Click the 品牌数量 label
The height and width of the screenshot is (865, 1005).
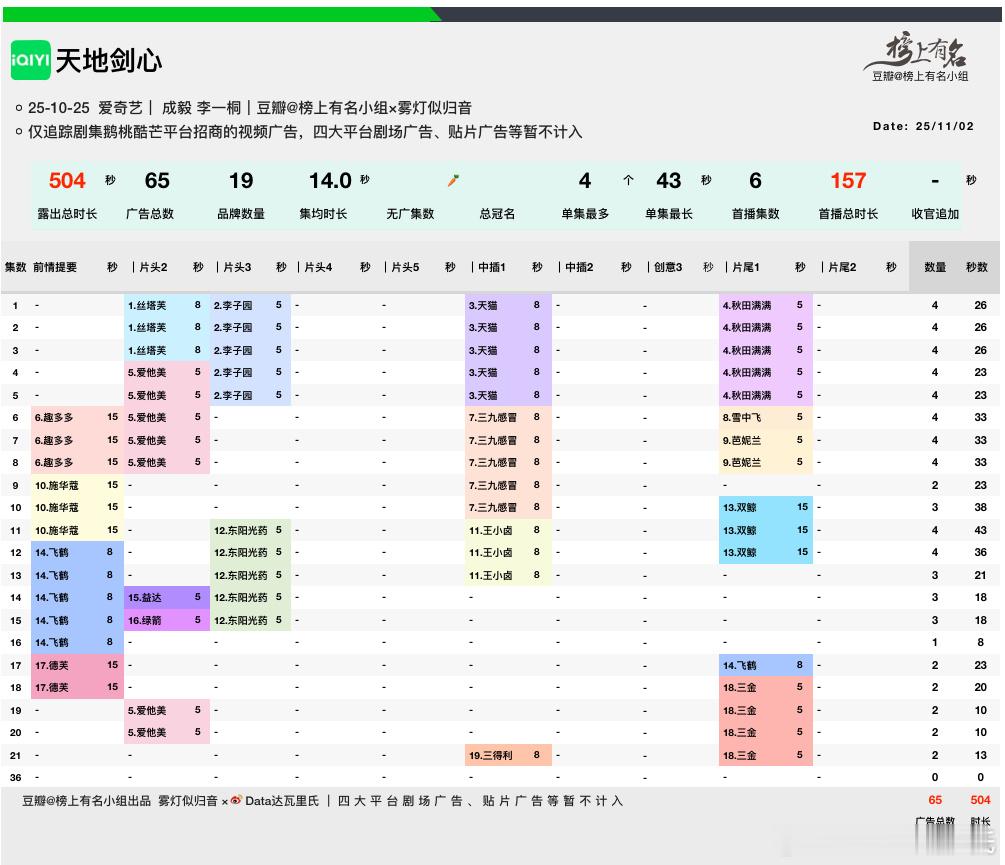point(241,213)
